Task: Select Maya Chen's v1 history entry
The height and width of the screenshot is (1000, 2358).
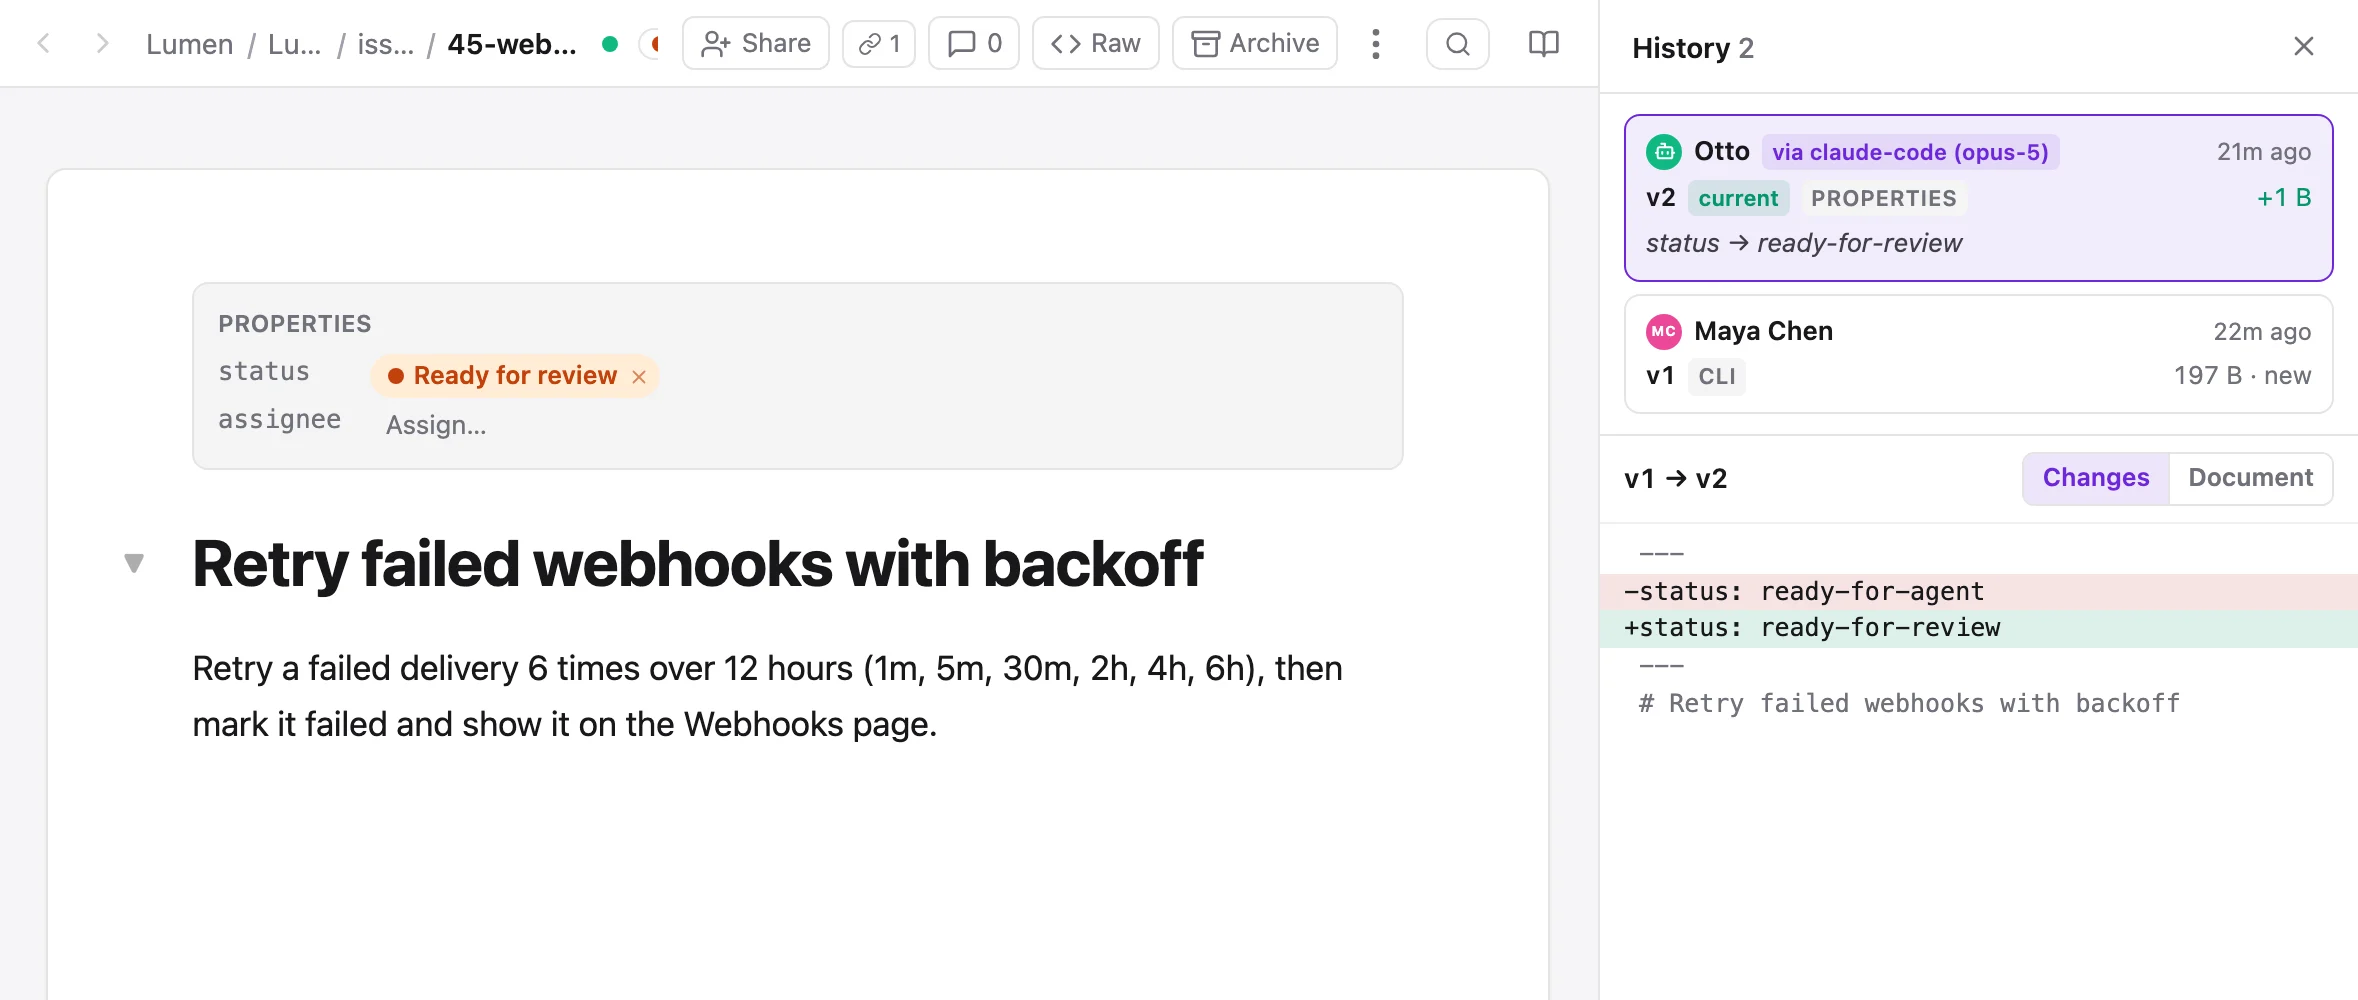Action: [x=1979, y=354]
